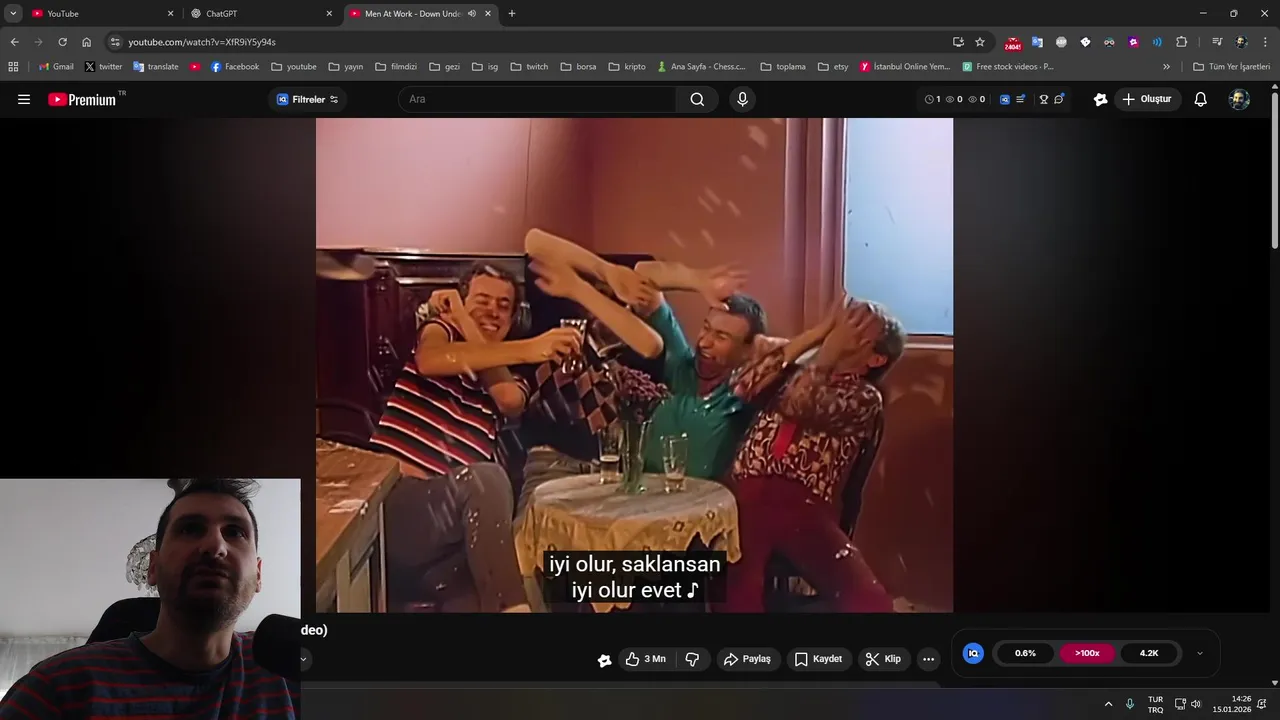Open YouTube notifications bell
The height and width of the screenshot is (720, 1280).
click(x=1201, y=99)
